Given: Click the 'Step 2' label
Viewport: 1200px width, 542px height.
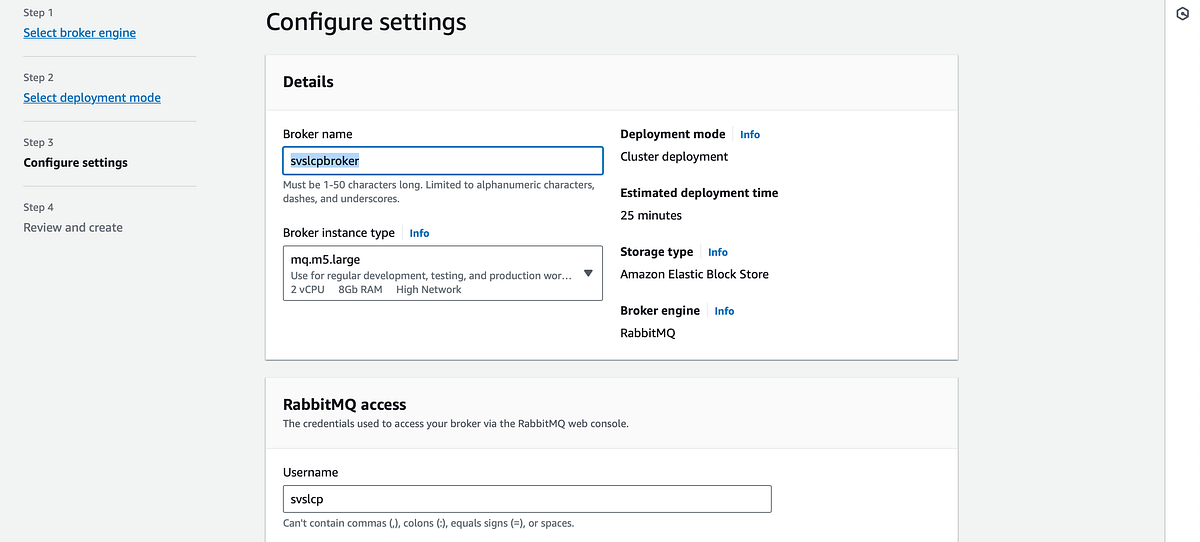Looking at the screenshot, I should [39, 78].
